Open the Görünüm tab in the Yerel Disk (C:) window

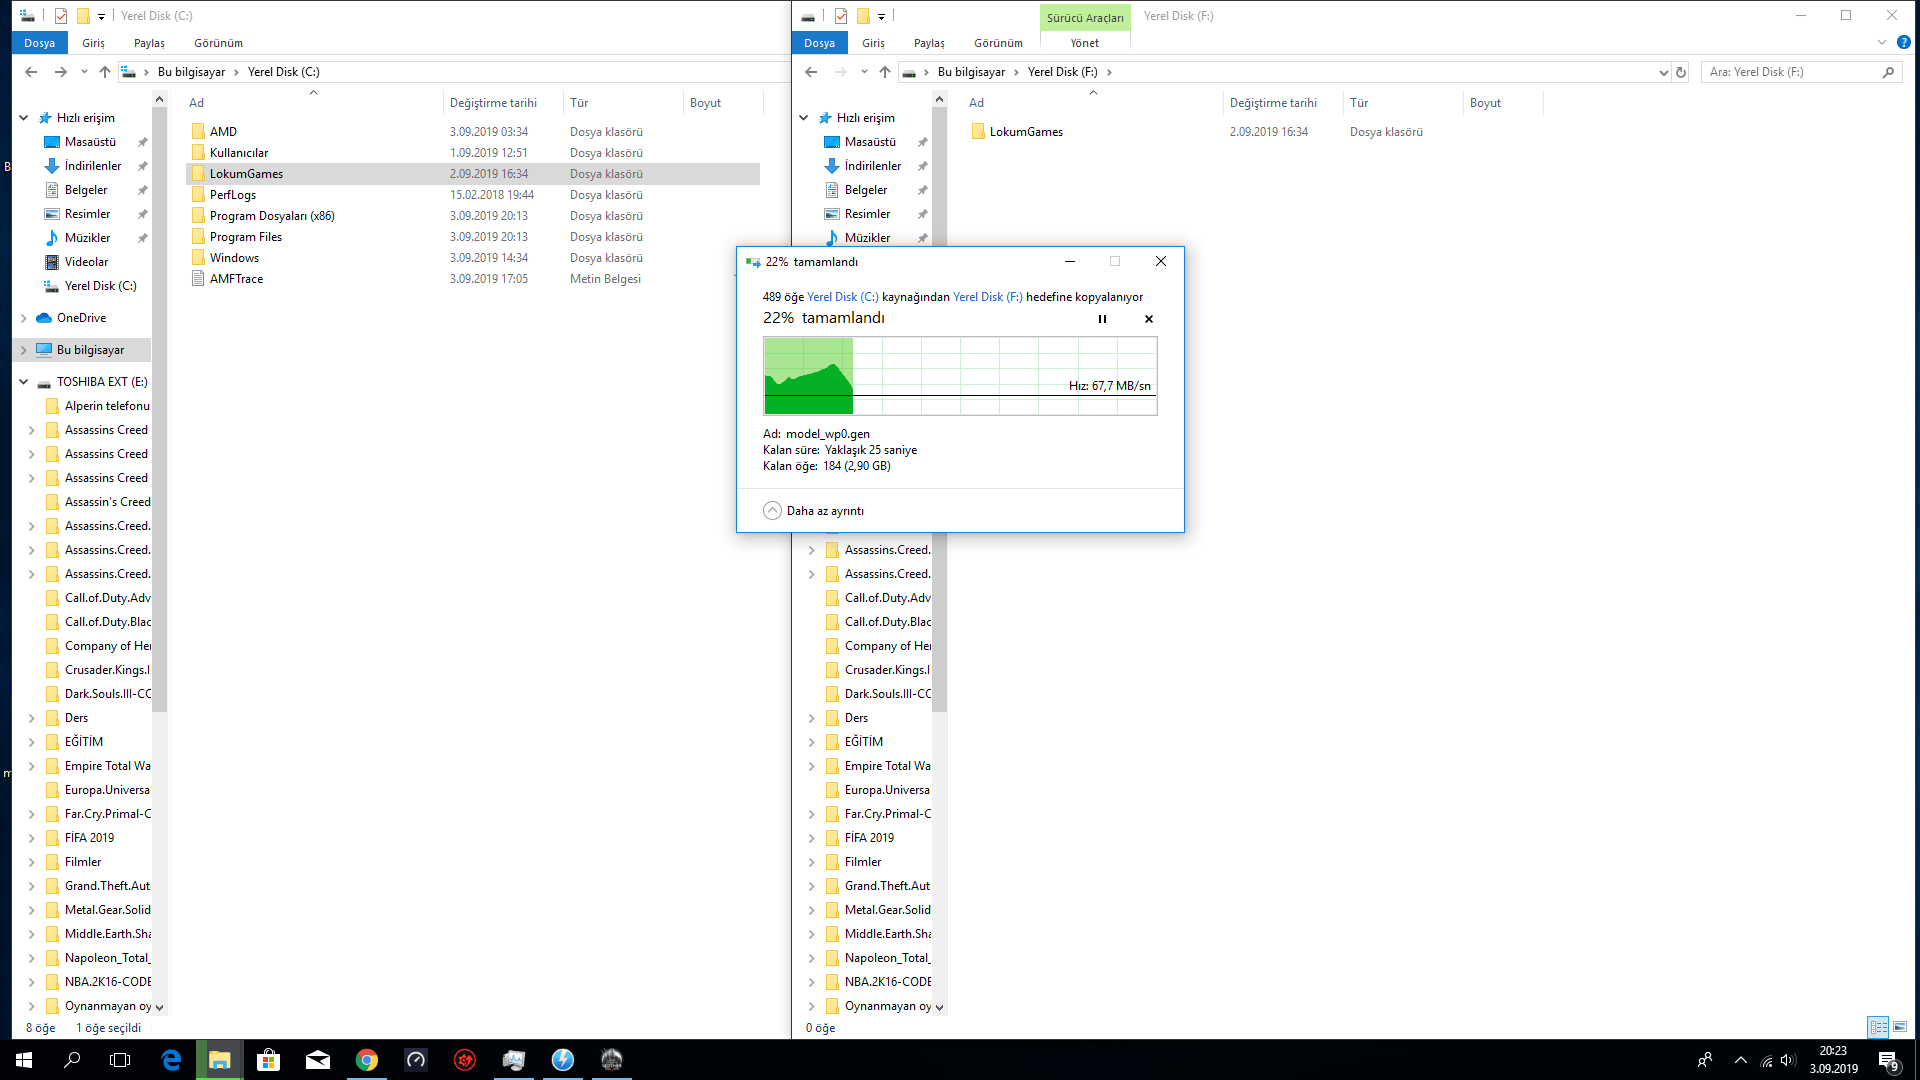(218, 43)
